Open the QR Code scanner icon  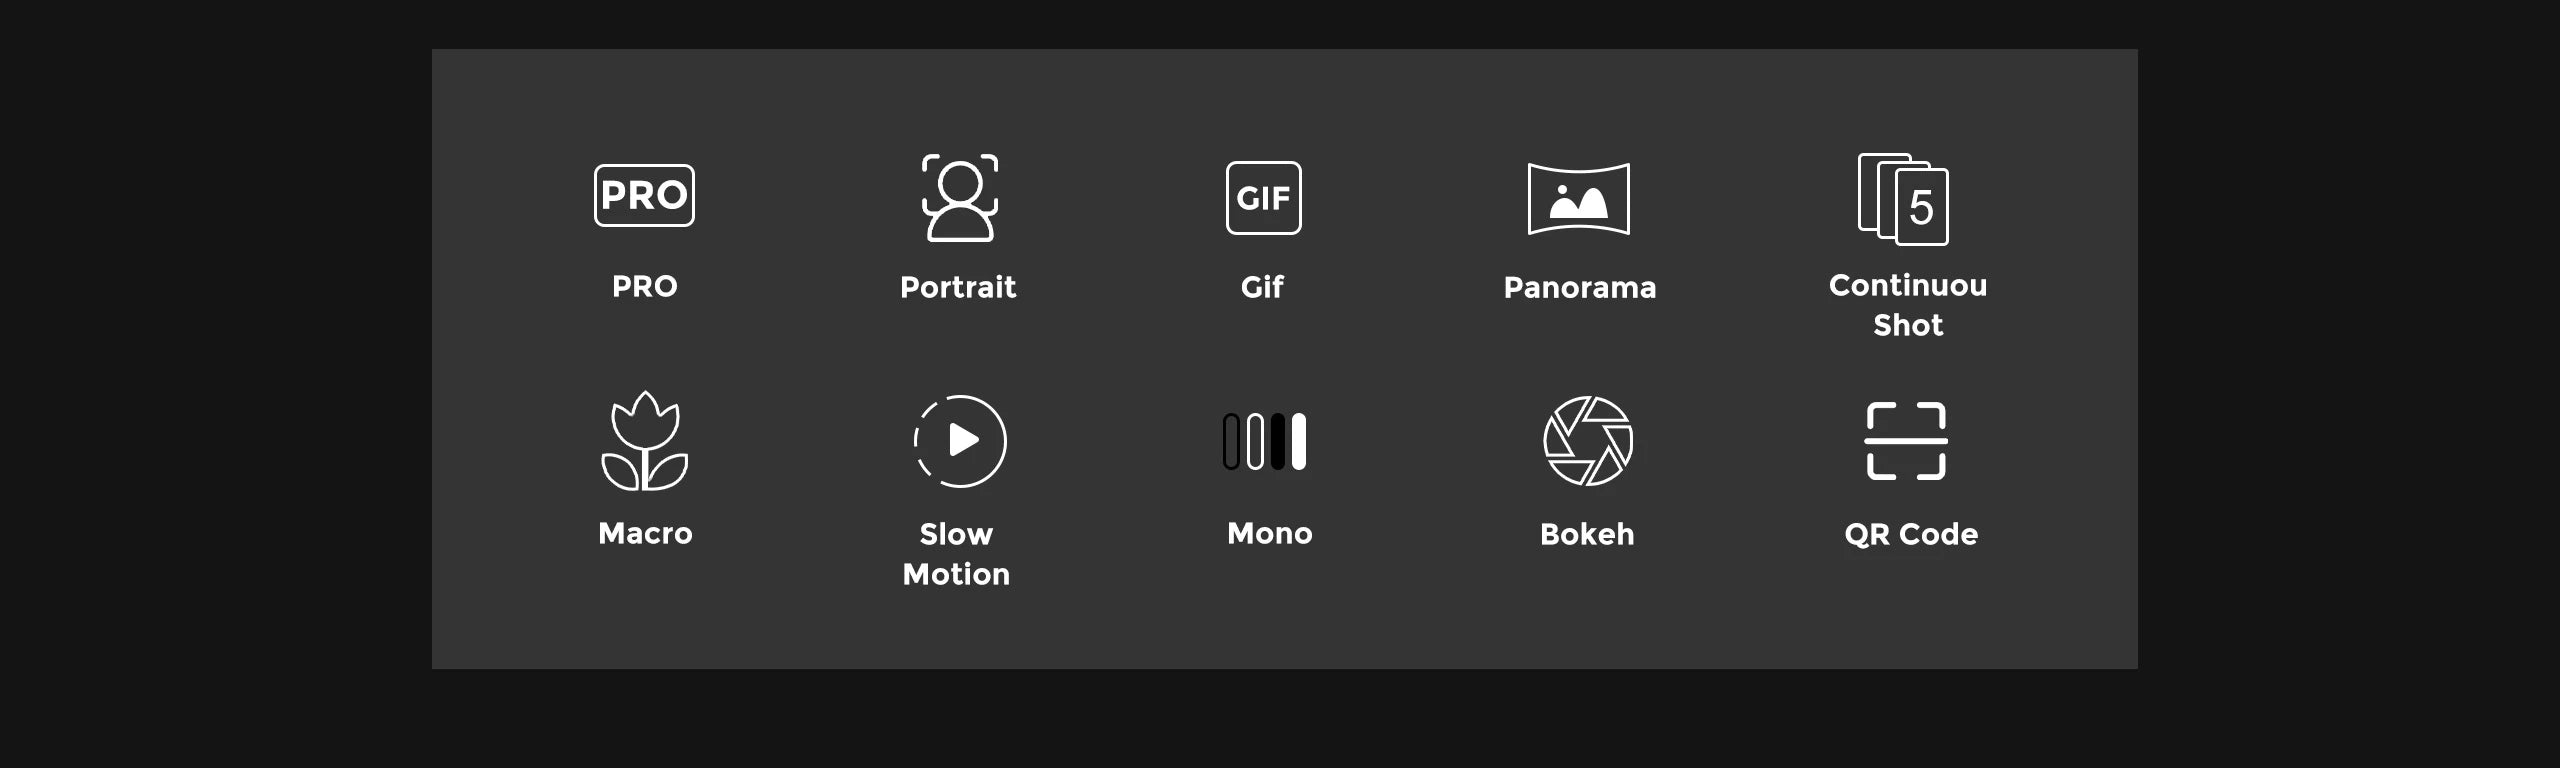[x=1906, y=441]
